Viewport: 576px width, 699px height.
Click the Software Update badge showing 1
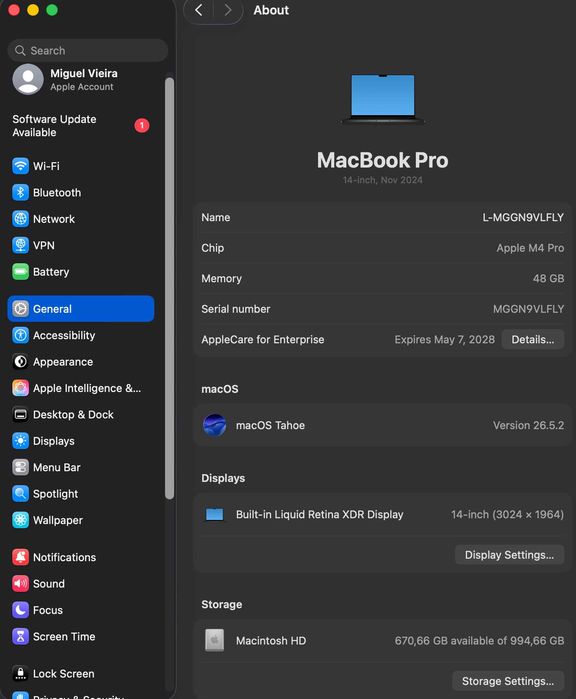click(x=142, y=125)
